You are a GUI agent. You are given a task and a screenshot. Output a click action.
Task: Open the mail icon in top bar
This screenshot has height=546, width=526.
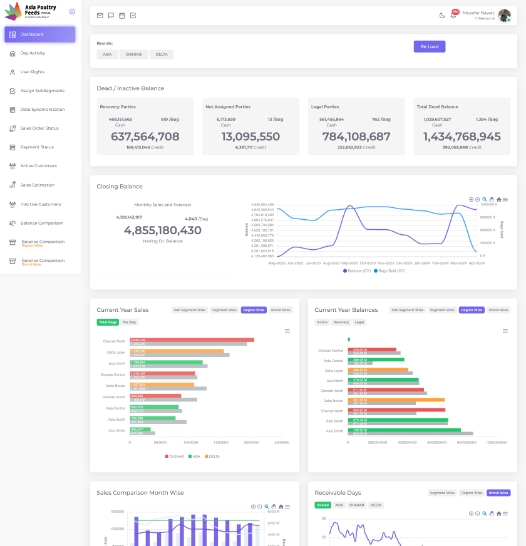click(100, 15)
